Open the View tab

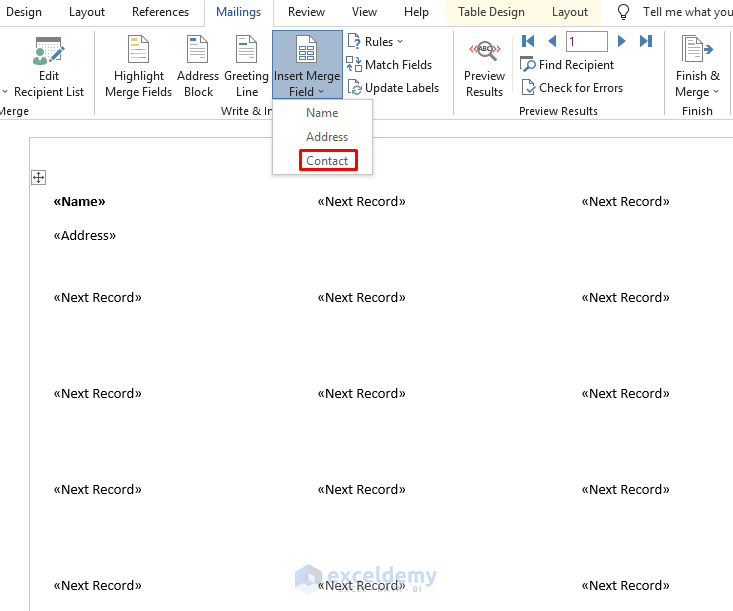point(364,12)
